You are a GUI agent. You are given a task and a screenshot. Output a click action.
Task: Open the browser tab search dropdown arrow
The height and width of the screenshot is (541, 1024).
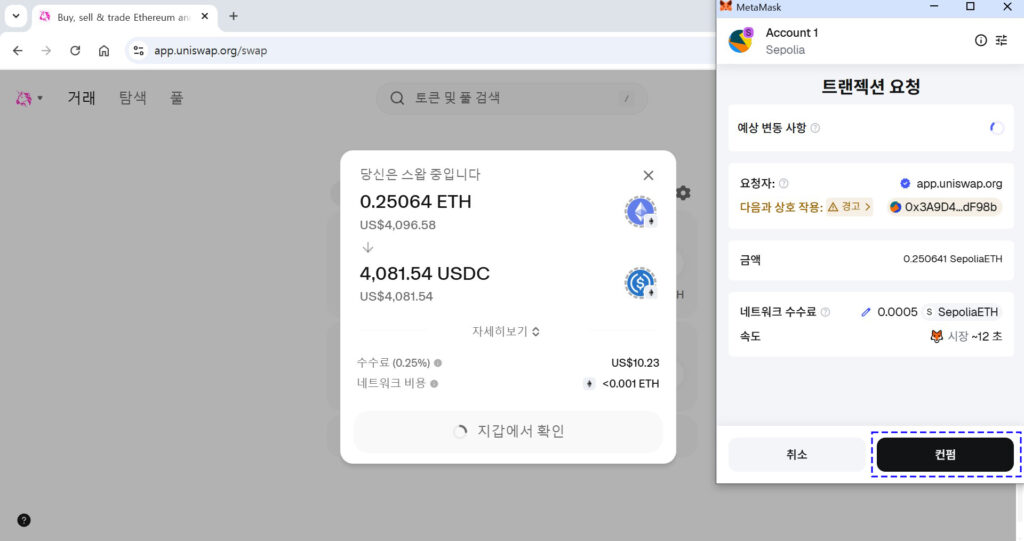[x=16, y=16]
